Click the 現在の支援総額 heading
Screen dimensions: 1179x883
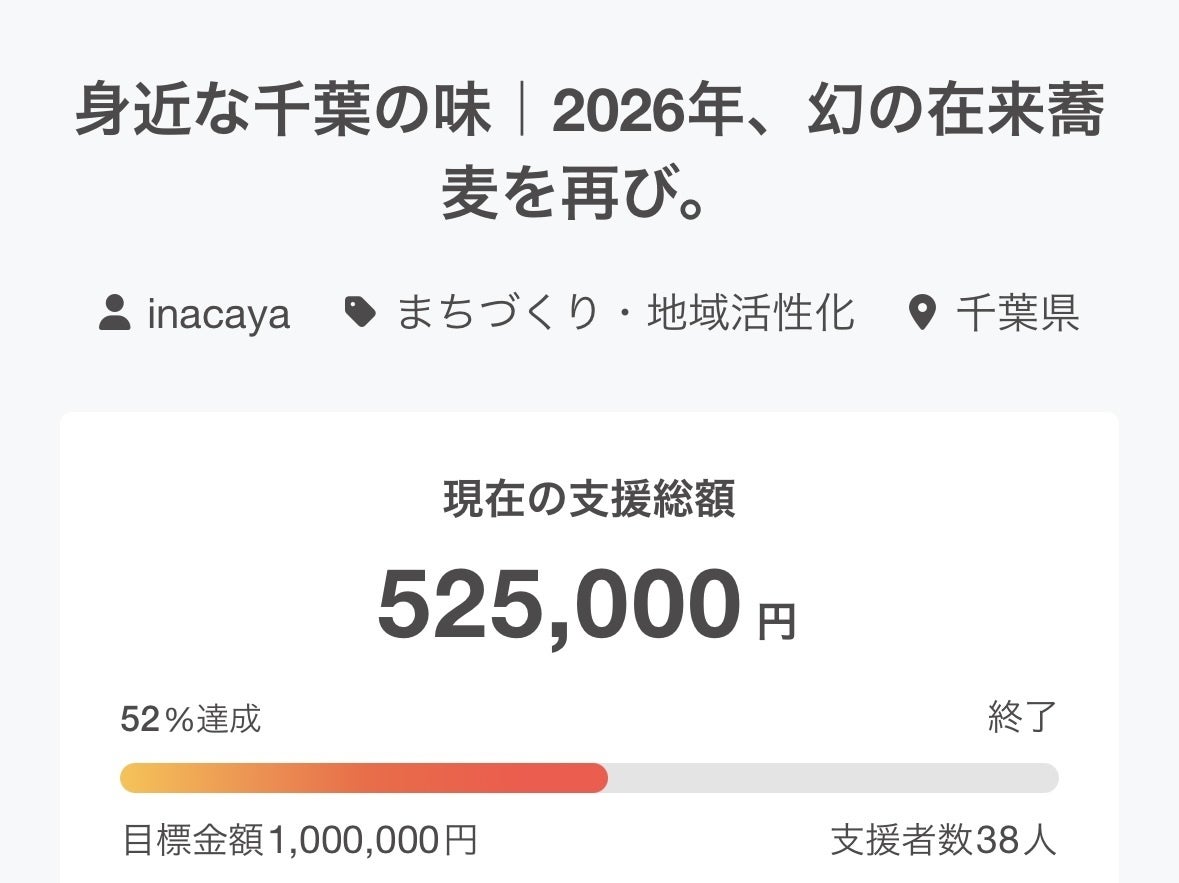coord(589,501)
